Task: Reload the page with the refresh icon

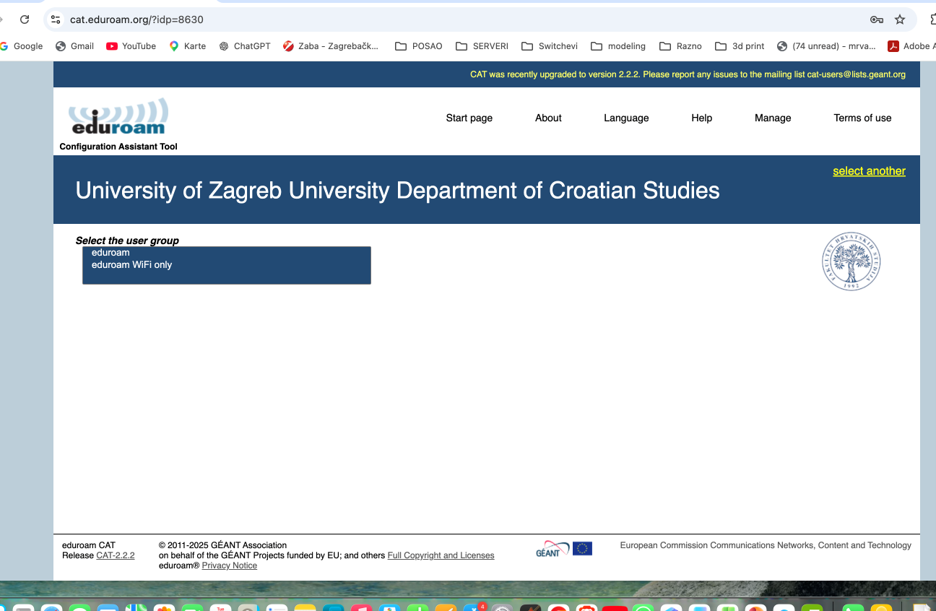Action: coord(24,20)
